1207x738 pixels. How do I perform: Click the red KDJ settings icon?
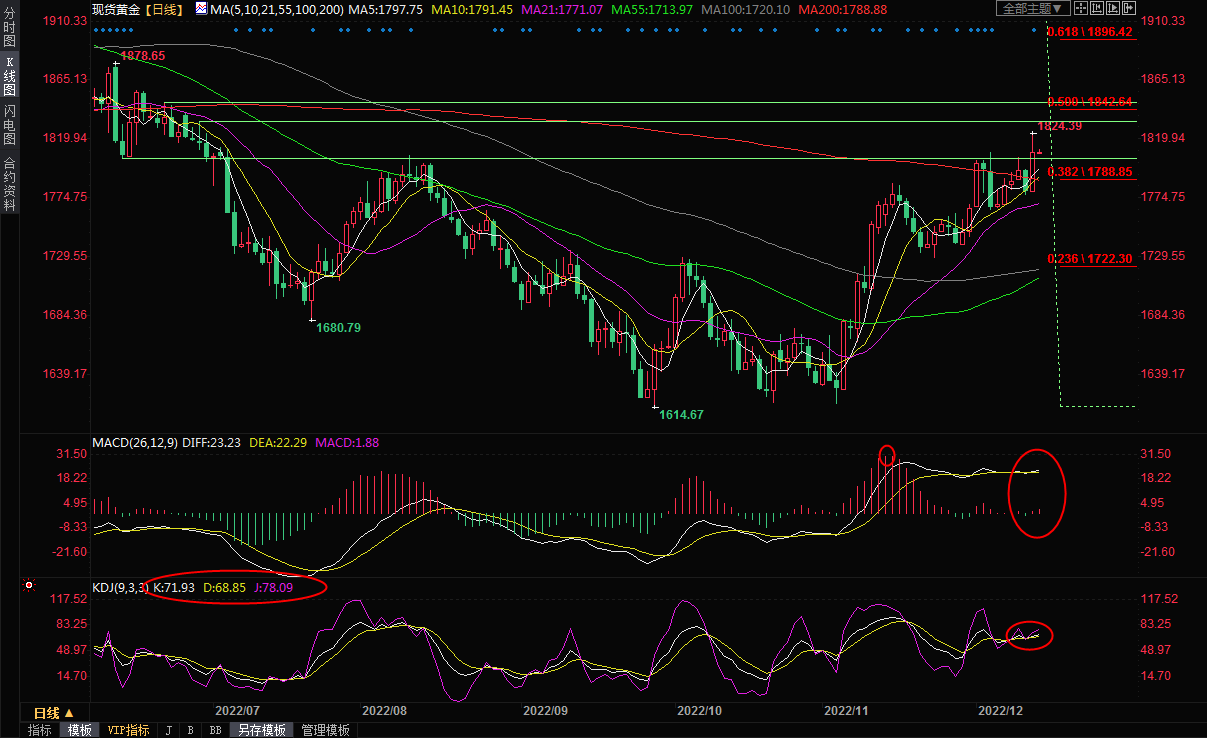pos(29,586)
